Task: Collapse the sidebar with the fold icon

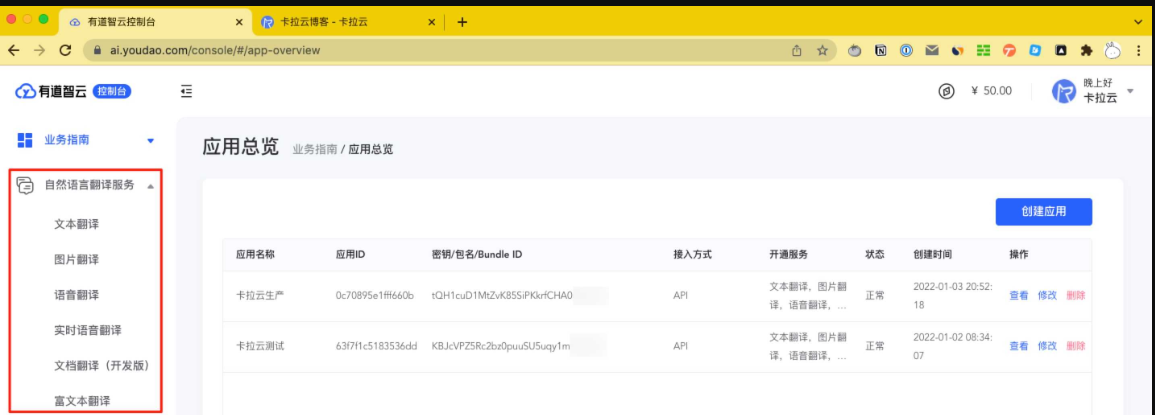Action: pos(186,91)
